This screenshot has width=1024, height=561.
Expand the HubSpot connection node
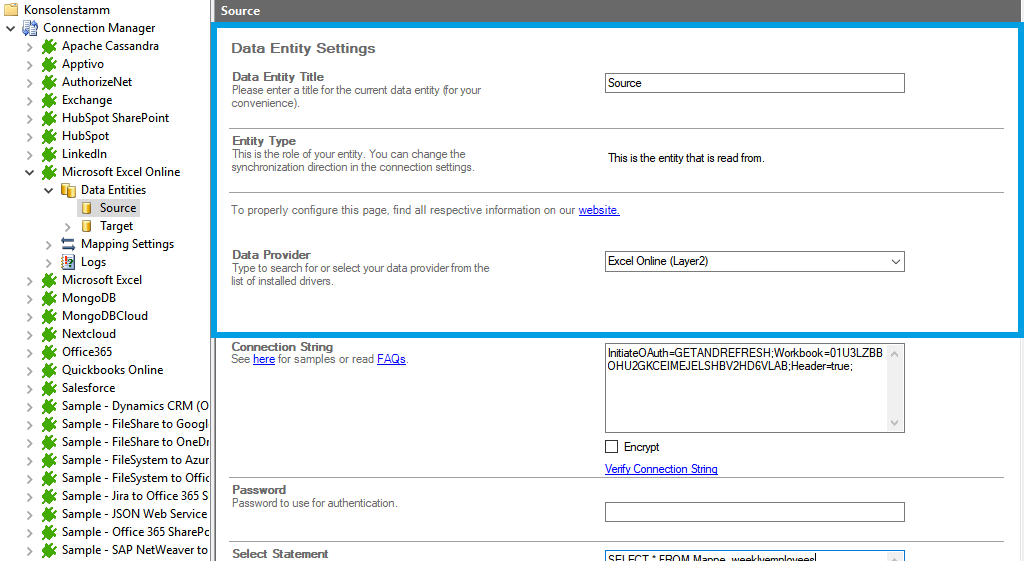point(29,136)
